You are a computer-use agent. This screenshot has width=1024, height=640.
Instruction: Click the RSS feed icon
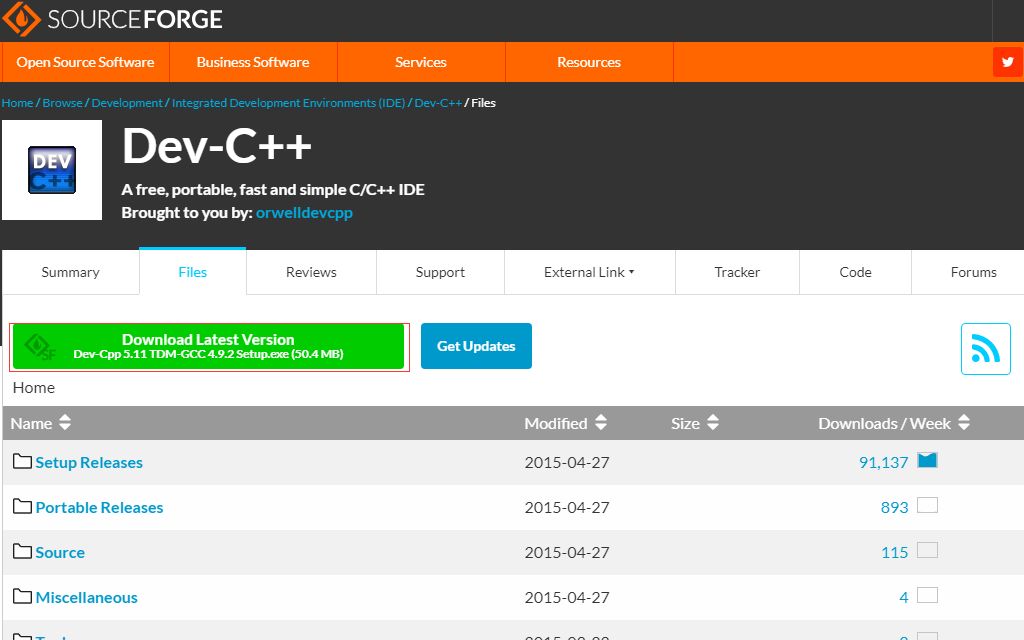point(985,349)
